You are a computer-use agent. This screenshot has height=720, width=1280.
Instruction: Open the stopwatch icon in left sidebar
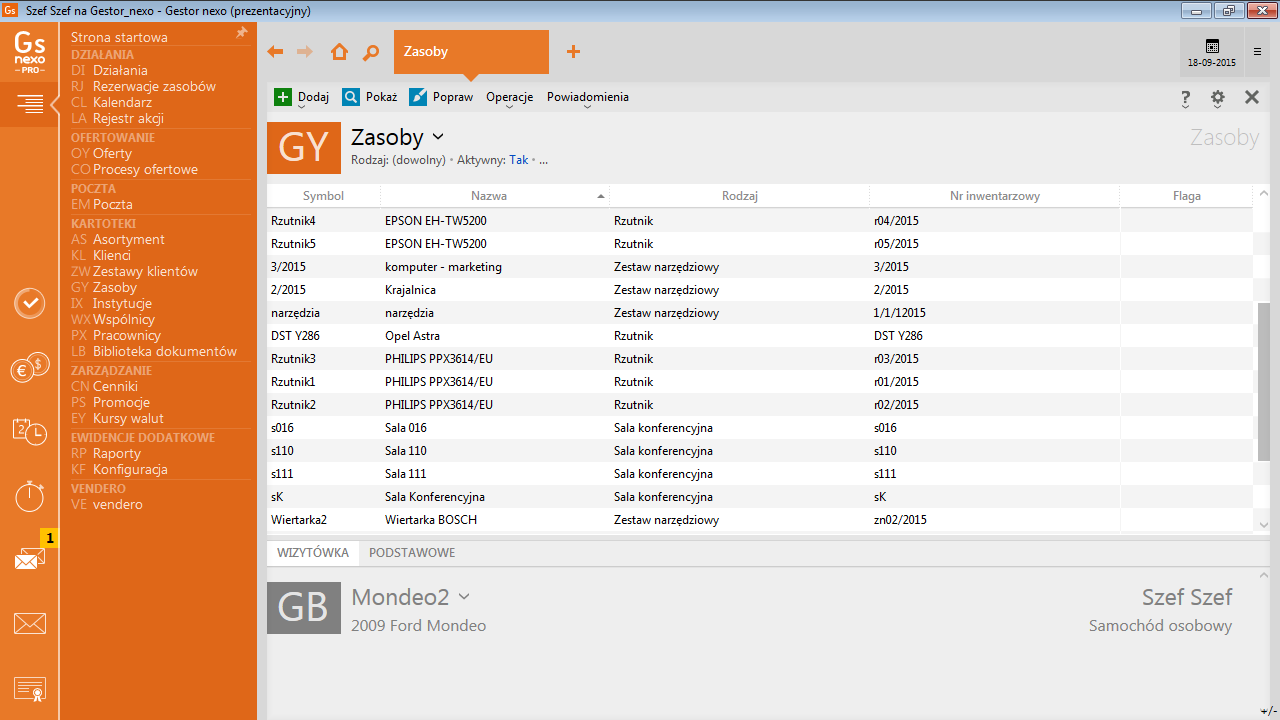(x=30, y=495)
